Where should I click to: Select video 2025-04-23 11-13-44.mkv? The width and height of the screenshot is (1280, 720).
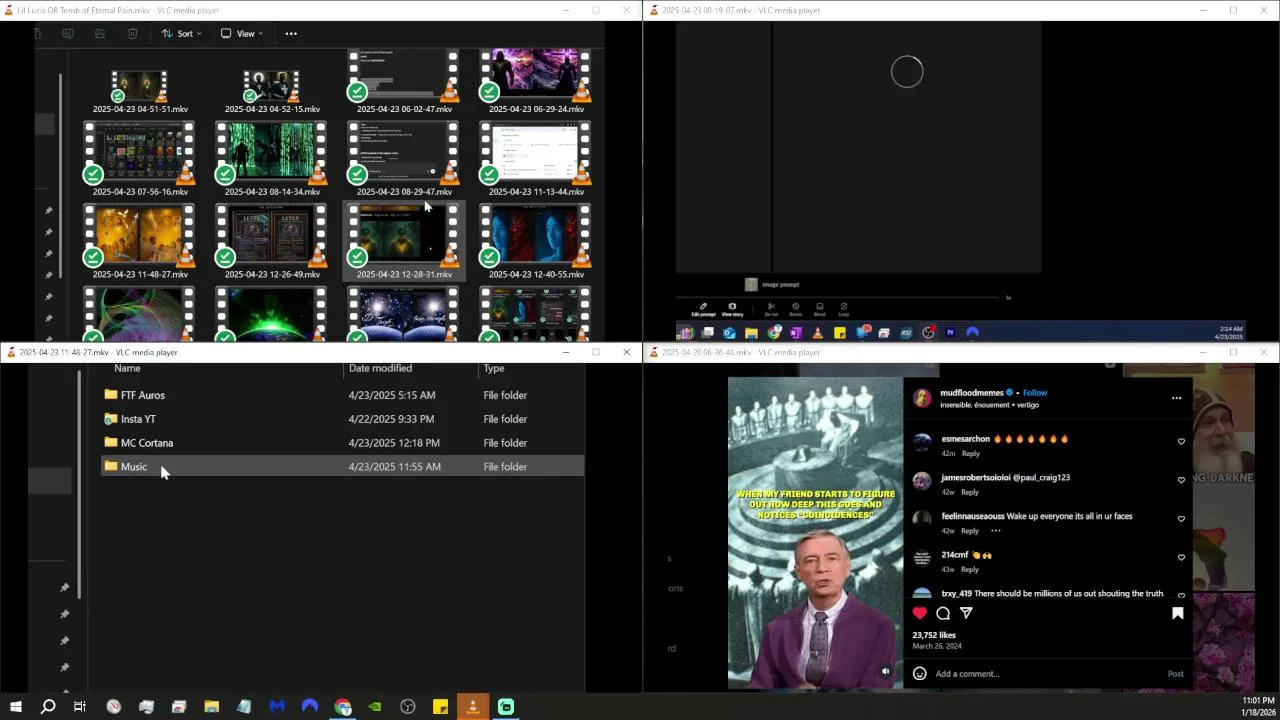(536, 160)
